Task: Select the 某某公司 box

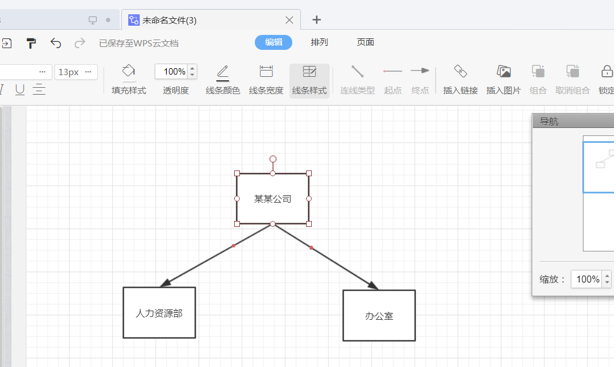Action: pos(273,199)
